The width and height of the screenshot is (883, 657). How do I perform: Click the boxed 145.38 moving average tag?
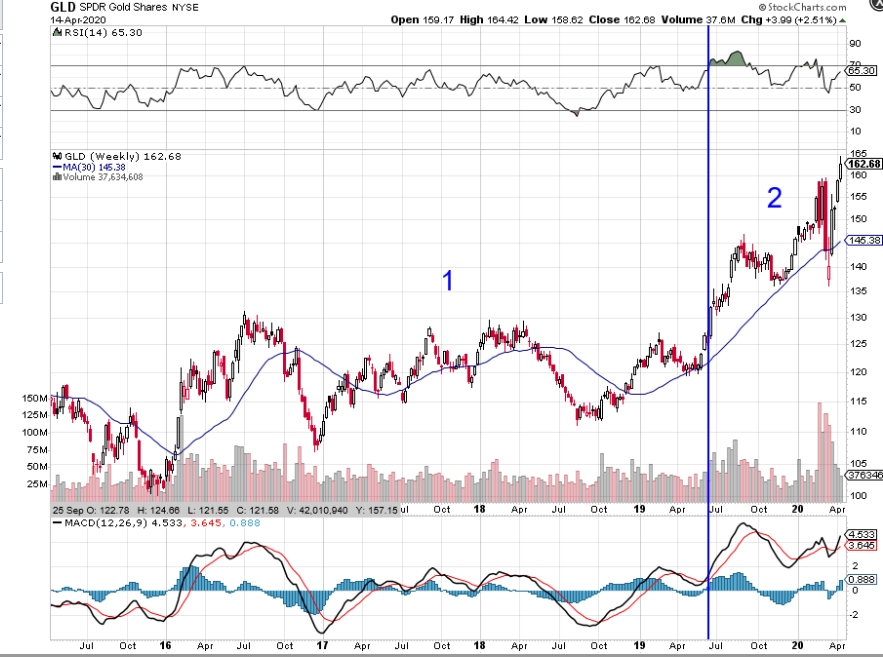(x=864, y=240)
